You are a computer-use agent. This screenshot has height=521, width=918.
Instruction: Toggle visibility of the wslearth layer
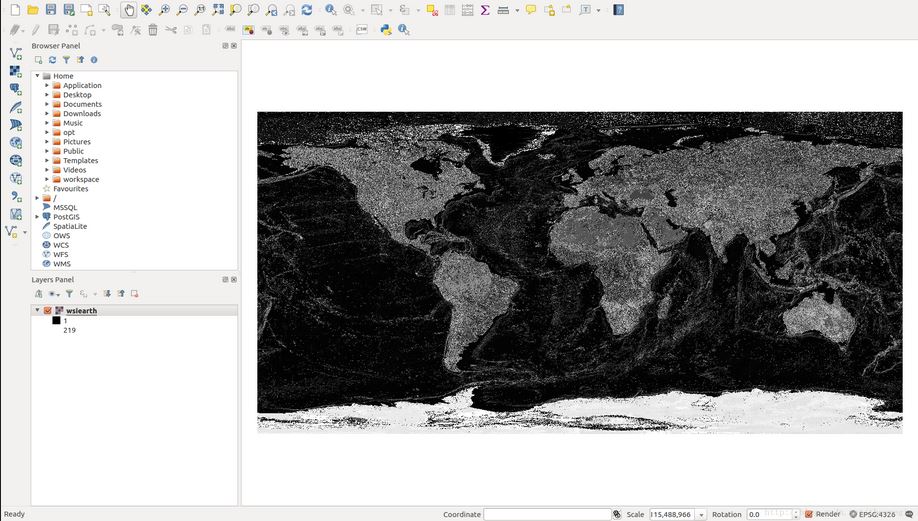(48, 311)
